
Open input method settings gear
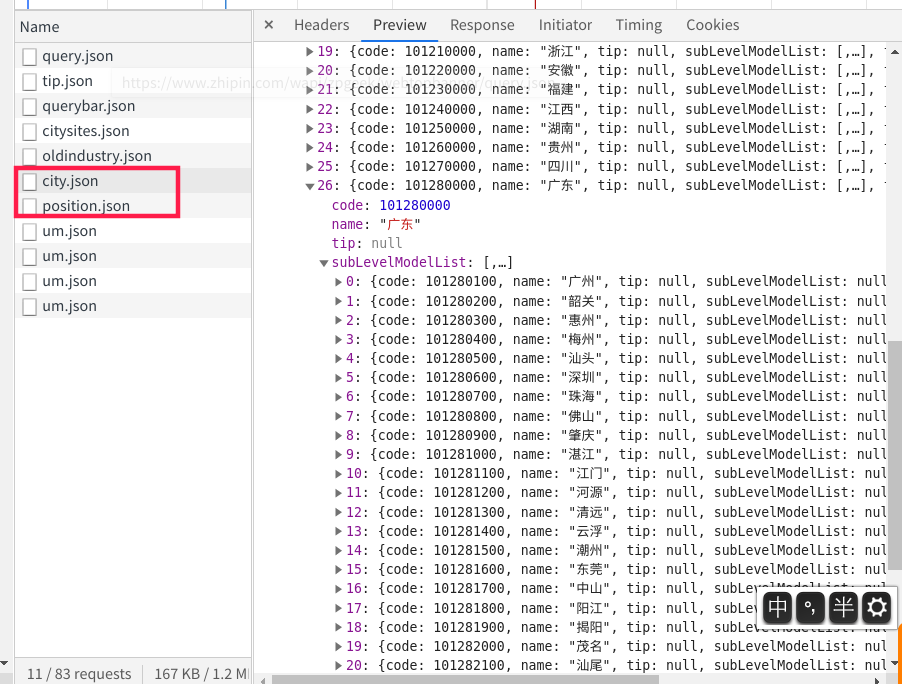(x=876, y=607)
